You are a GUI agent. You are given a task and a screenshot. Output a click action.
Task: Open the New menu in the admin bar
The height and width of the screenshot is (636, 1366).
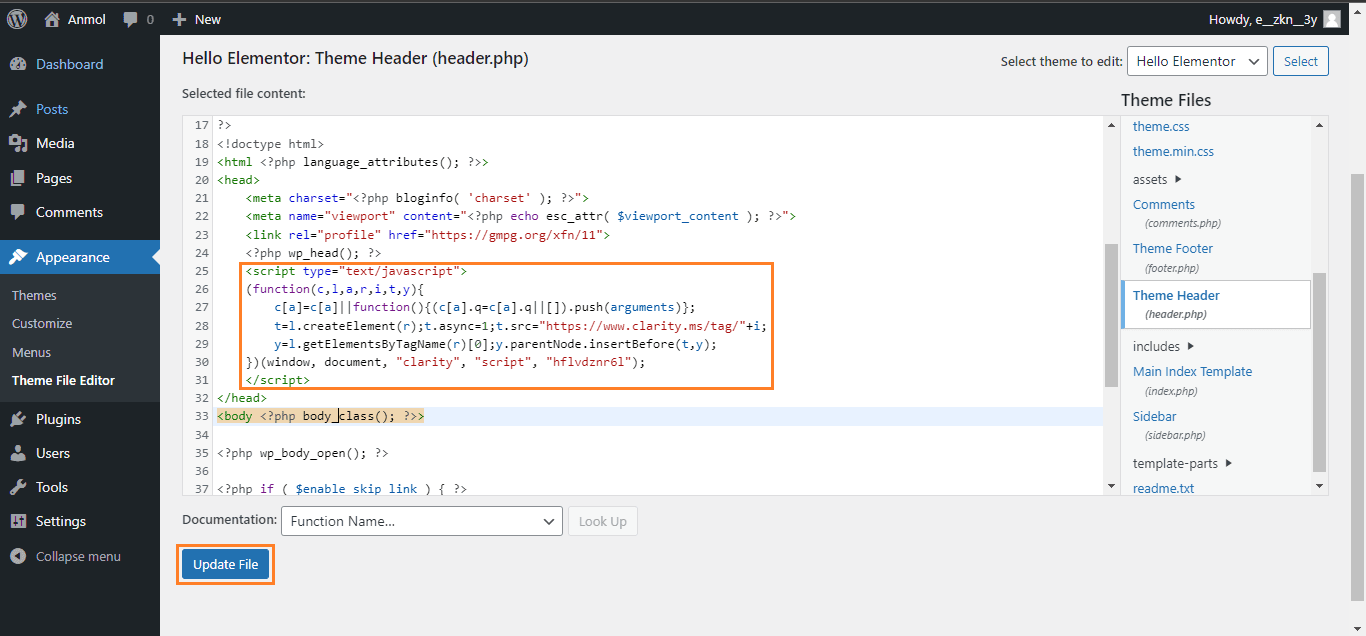click(196, 18)
